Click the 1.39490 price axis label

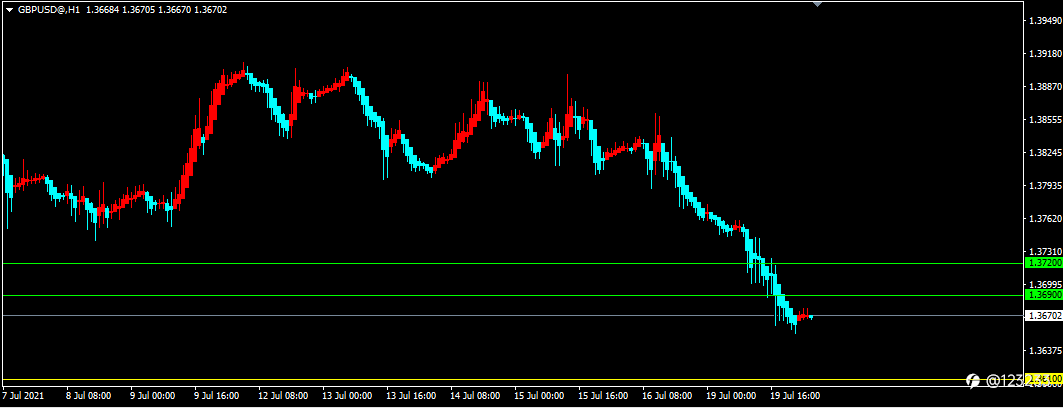1045,21
